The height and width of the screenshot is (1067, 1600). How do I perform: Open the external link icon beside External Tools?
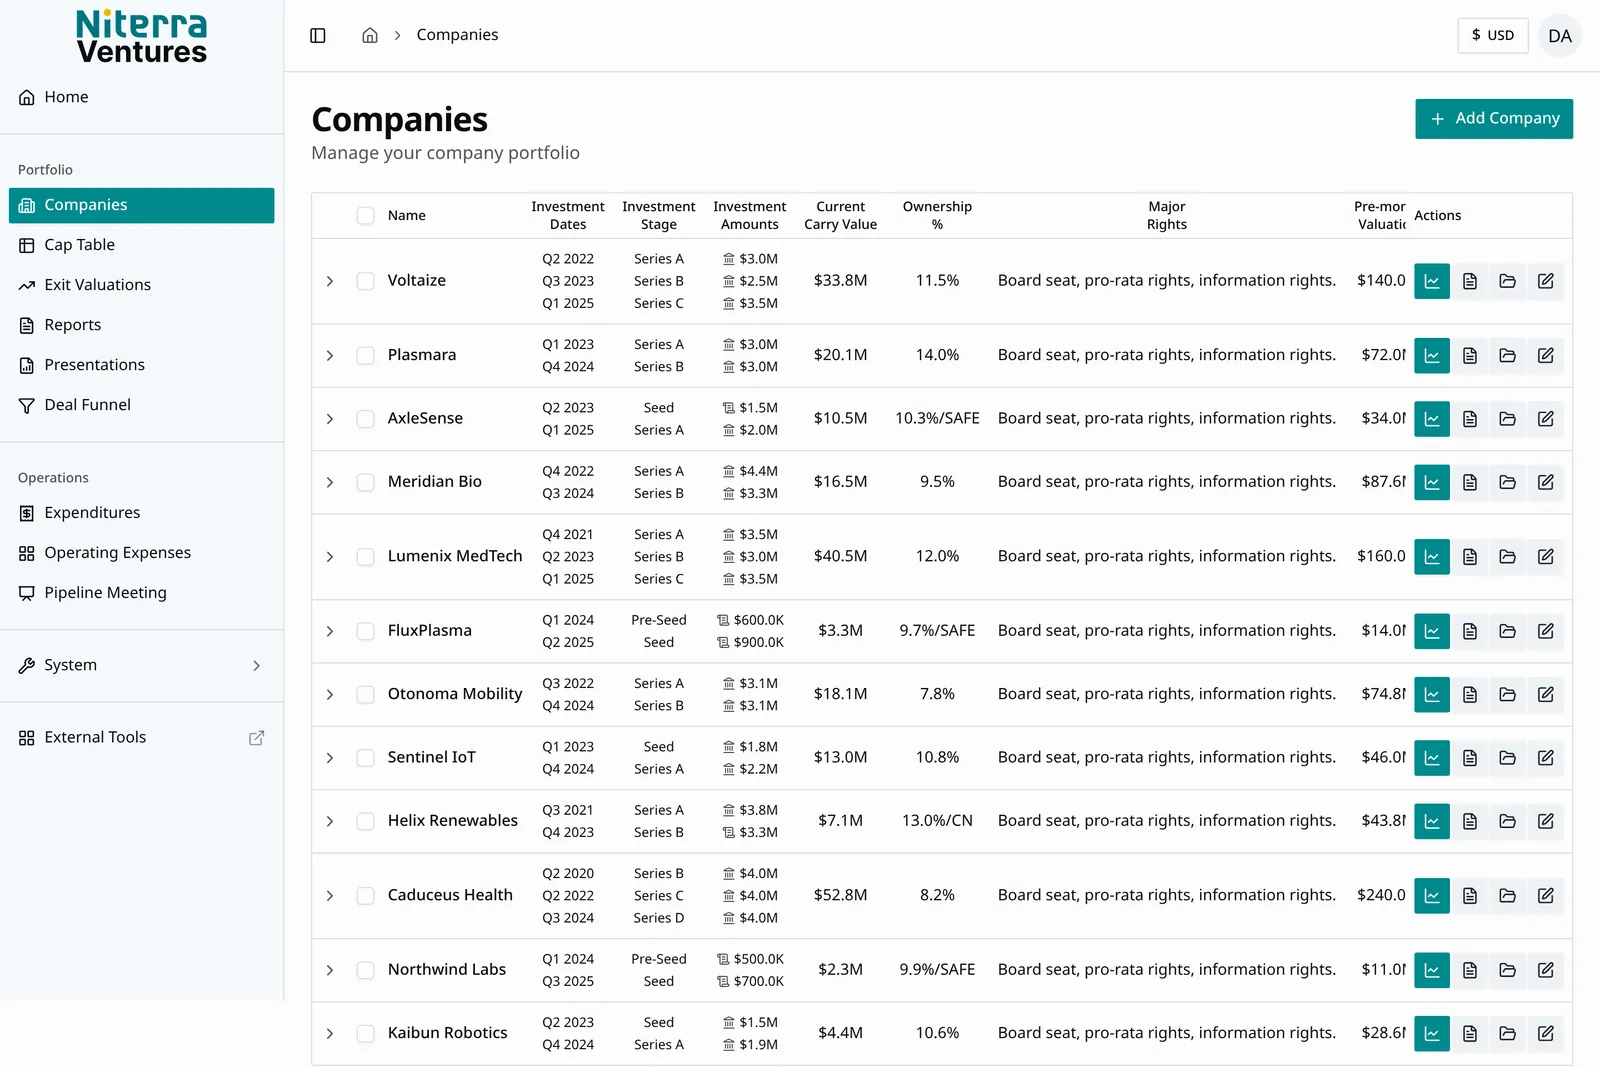tap(256, 738)
